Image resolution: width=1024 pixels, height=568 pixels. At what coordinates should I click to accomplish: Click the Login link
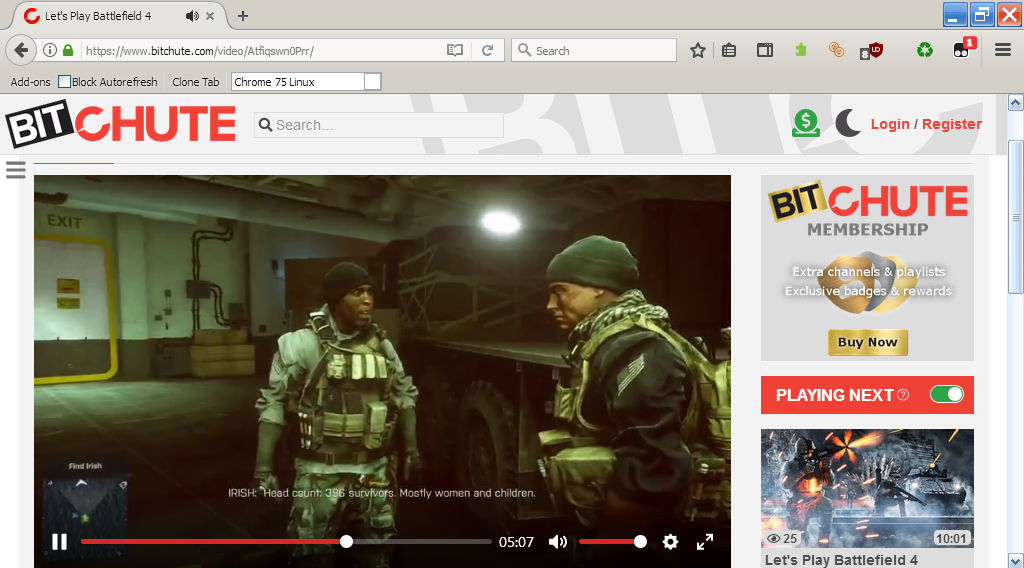tap(889, 124)
